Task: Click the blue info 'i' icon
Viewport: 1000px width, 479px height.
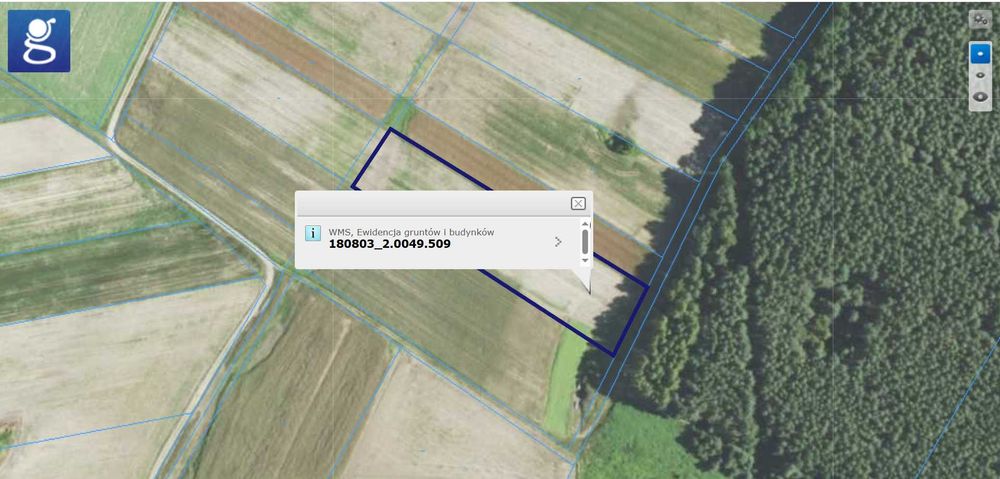Action: tap(312, 233)
